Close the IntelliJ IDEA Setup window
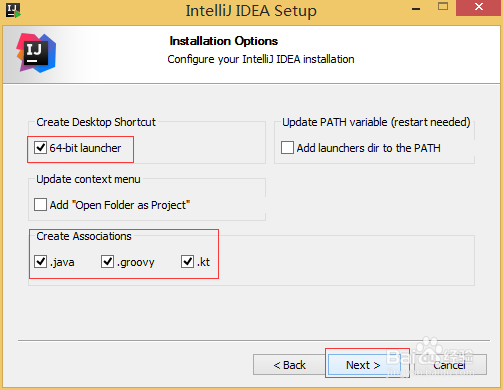This screenshot has height=390, width=503. coord(478,7)
